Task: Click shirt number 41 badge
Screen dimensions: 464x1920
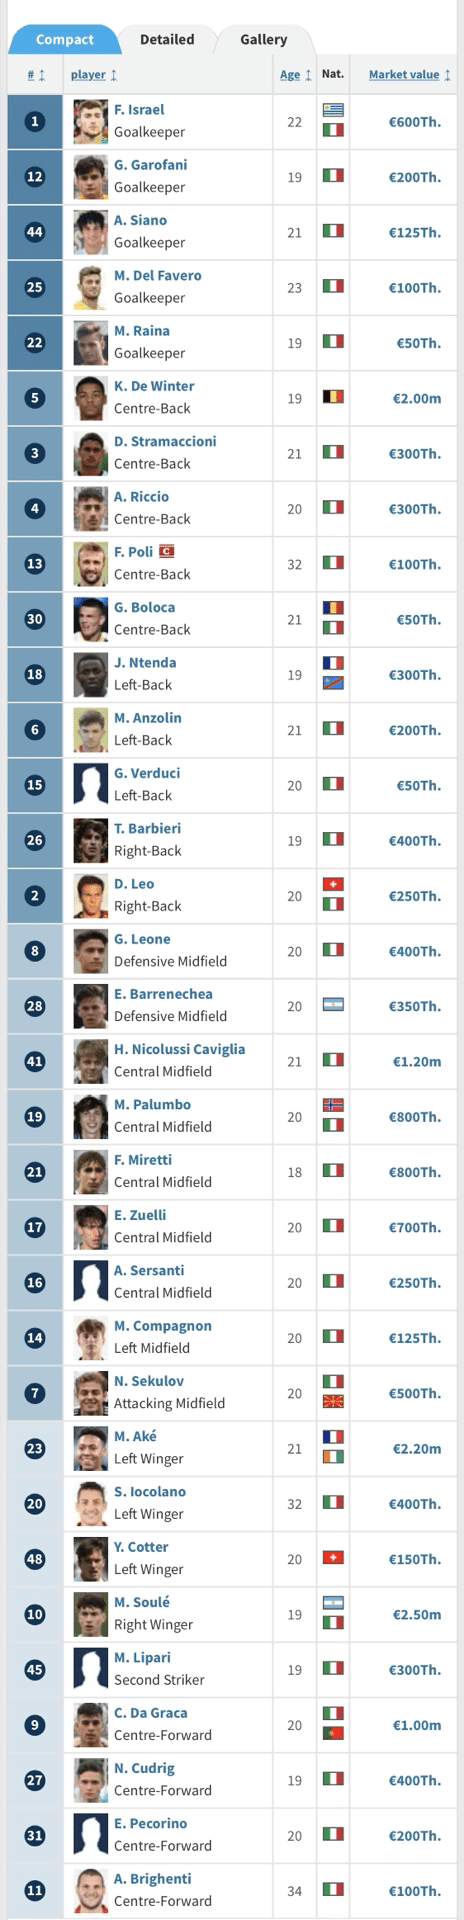Action: [x=35, y=1061]
